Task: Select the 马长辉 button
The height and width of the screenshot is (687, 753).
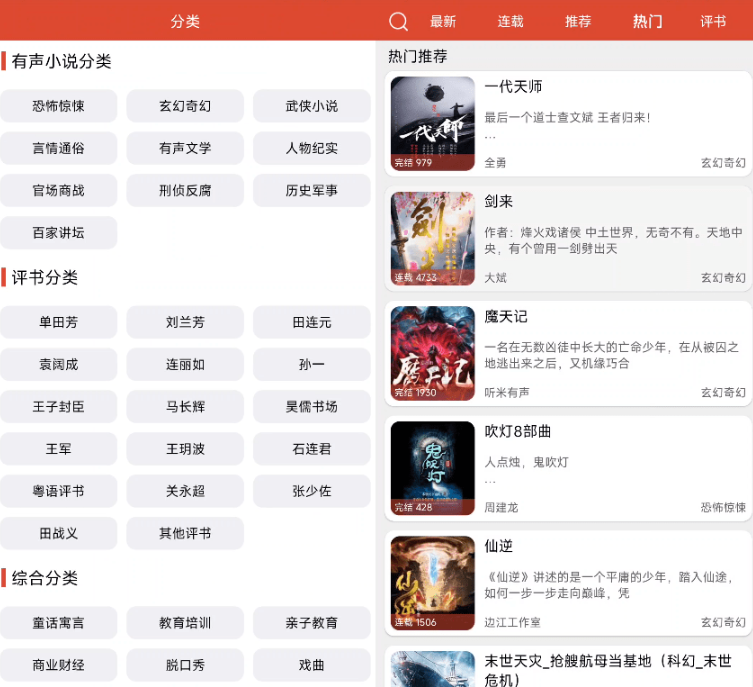Action: pos(185,407)
